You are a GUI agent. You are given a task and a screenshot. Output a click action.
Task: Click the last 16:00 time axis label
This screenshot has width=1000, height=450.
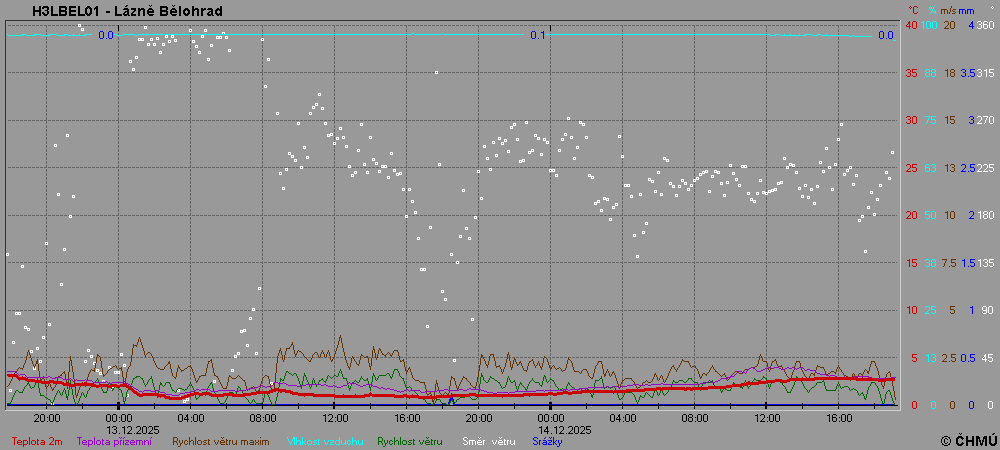tap(838, 417)
